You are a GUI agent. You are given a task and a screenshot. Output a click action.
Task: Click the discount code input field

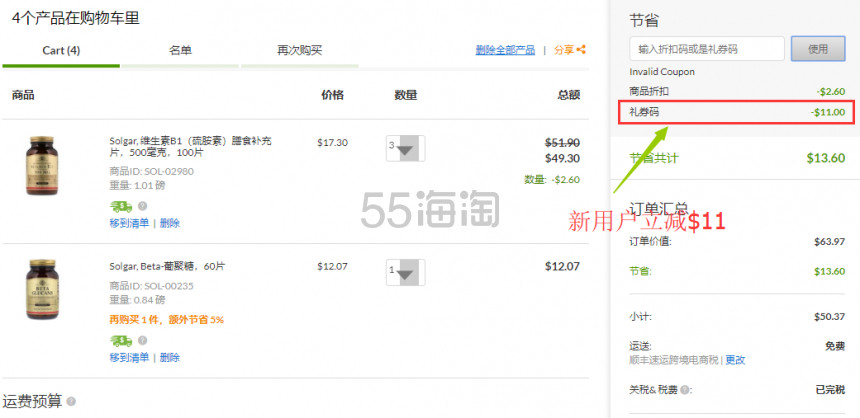click(707, 49)
